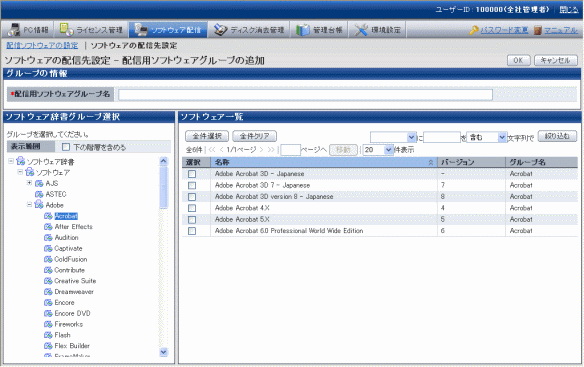The height and width of the screenshot is (367, 584).
Task: Click the 全件選択 button
Action: (207, 136)
